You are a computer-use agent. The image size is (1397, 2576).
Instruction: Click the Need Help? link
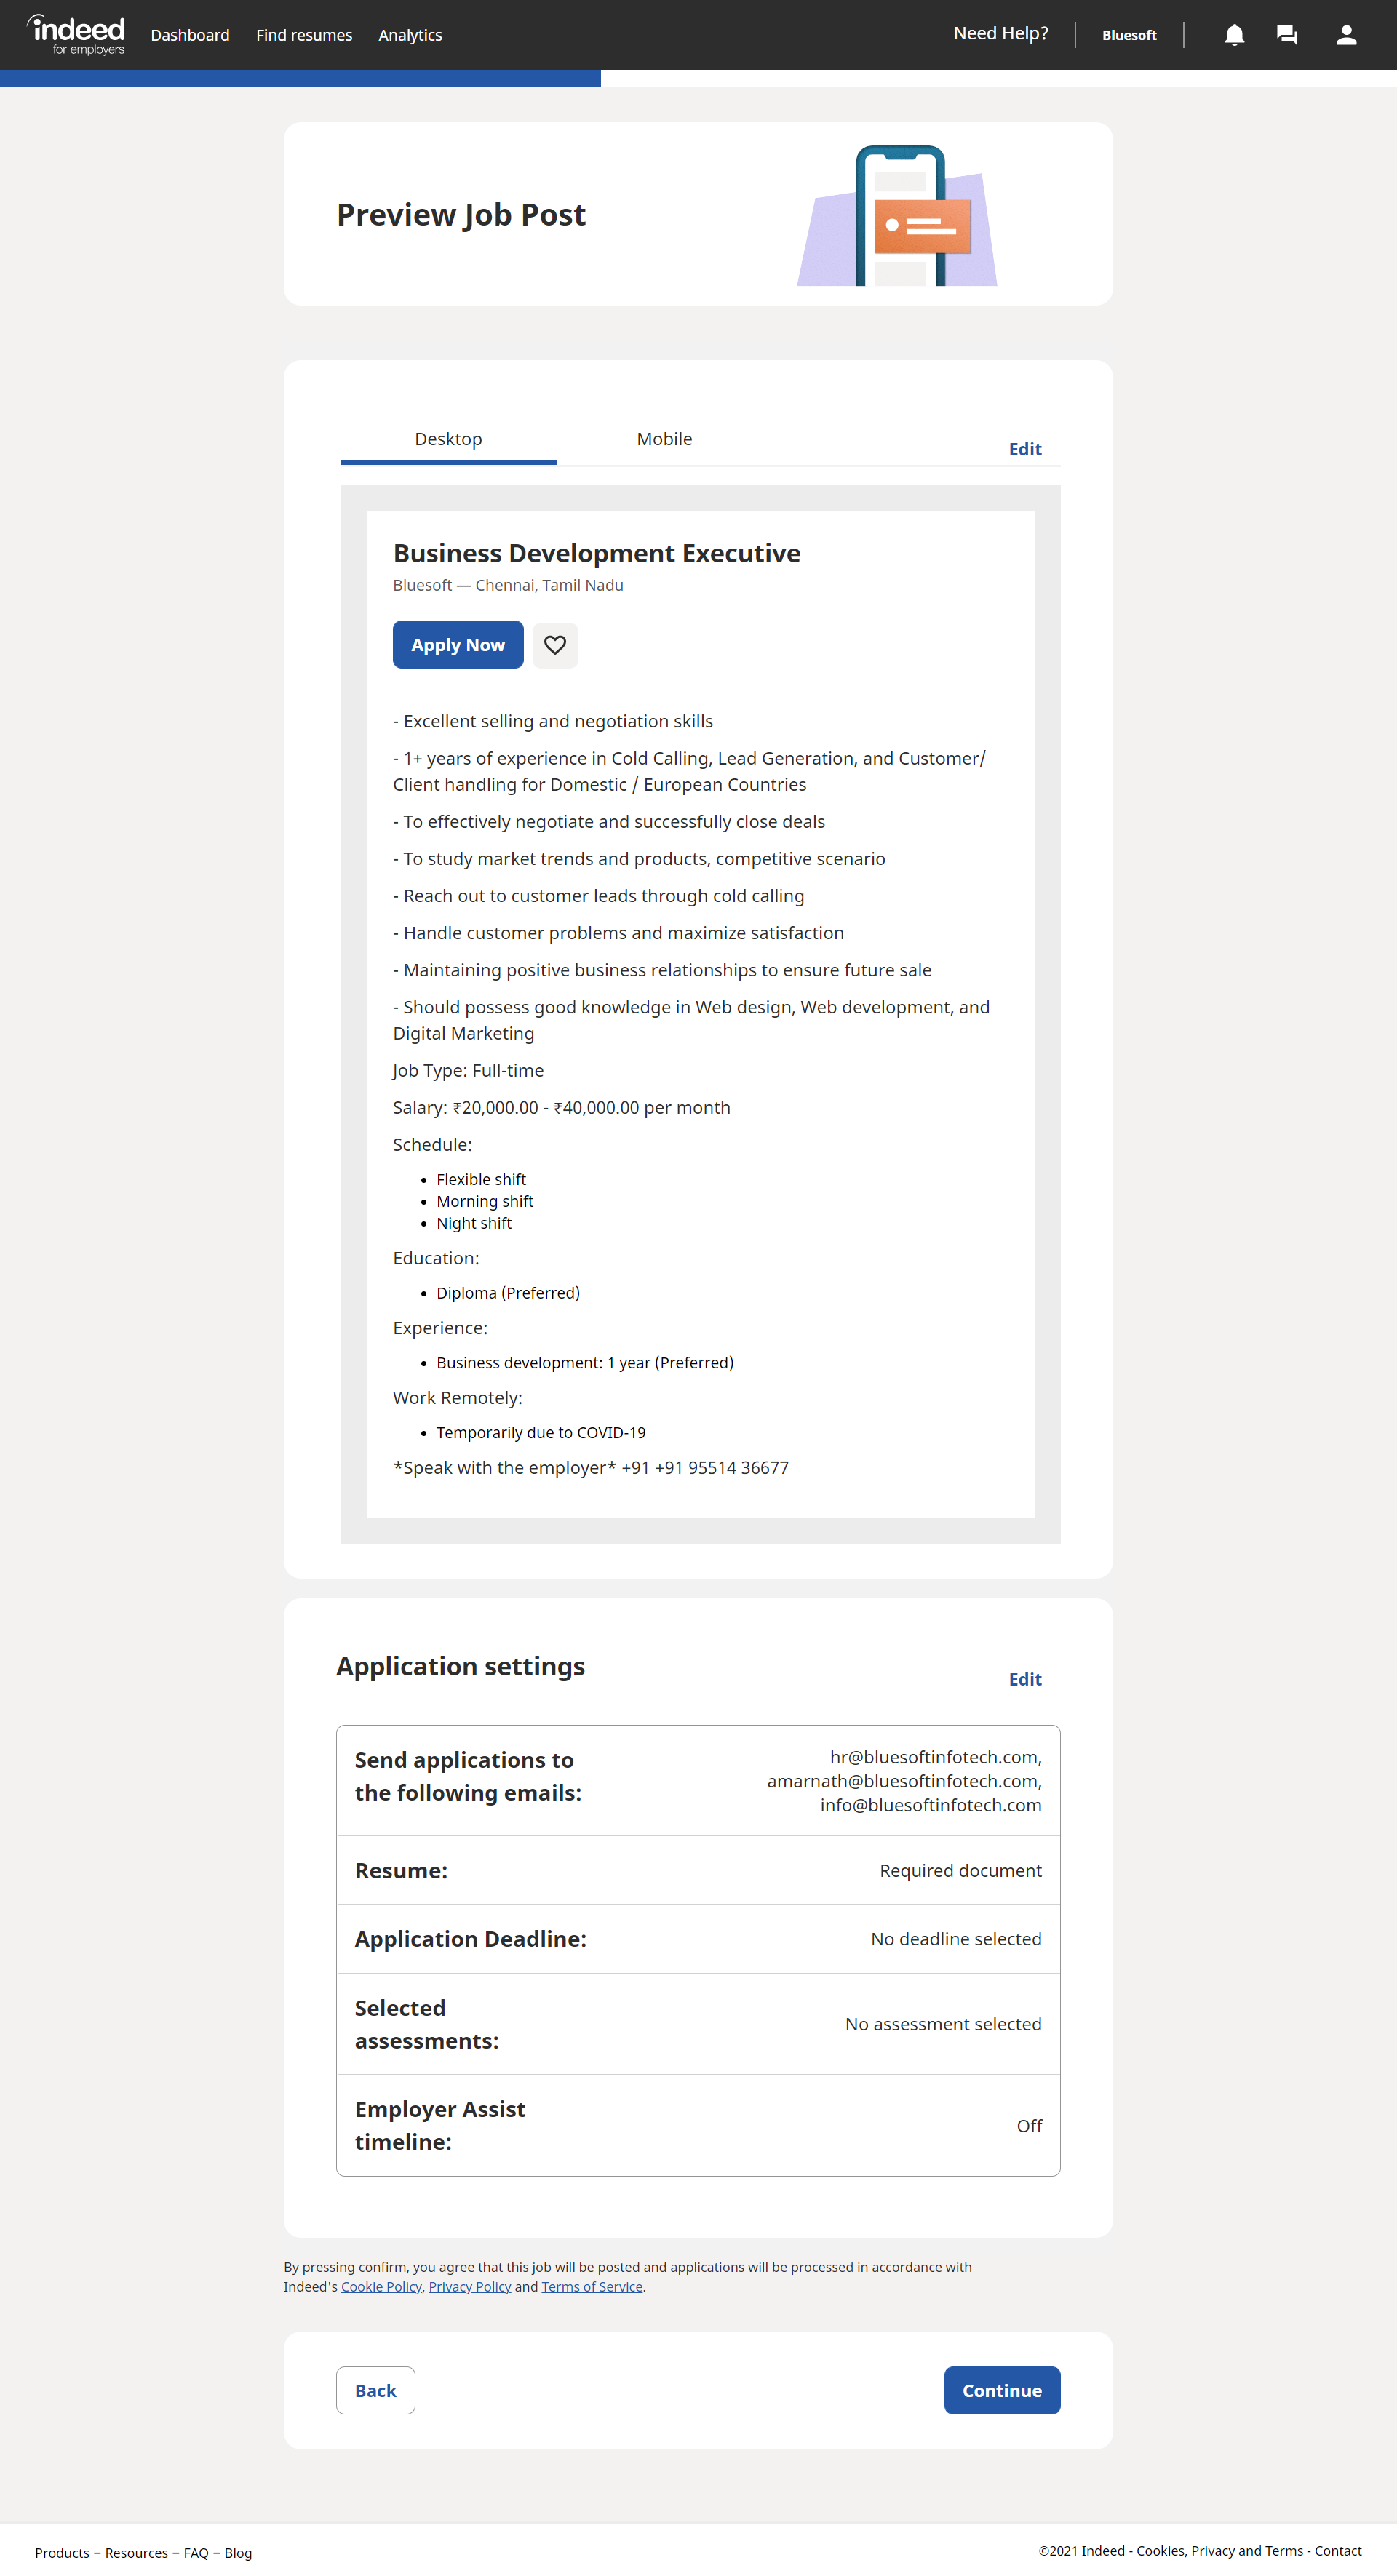coord(1000,33)
